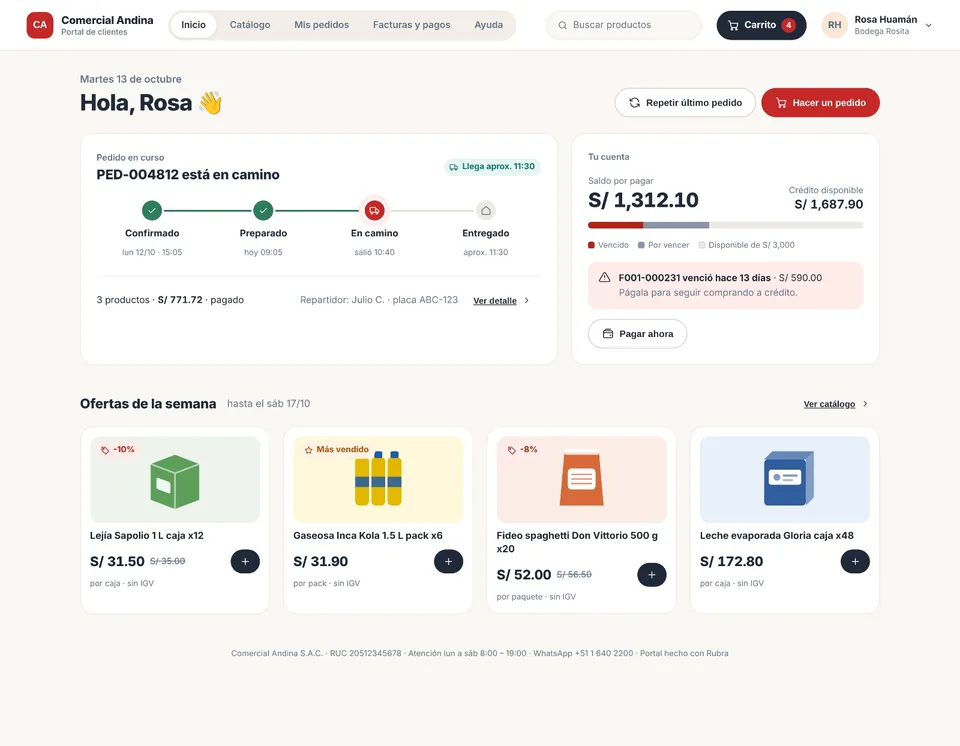Click the cart icon in Carrito
Screen dimensions: 960x746
[x=733, y=25]
